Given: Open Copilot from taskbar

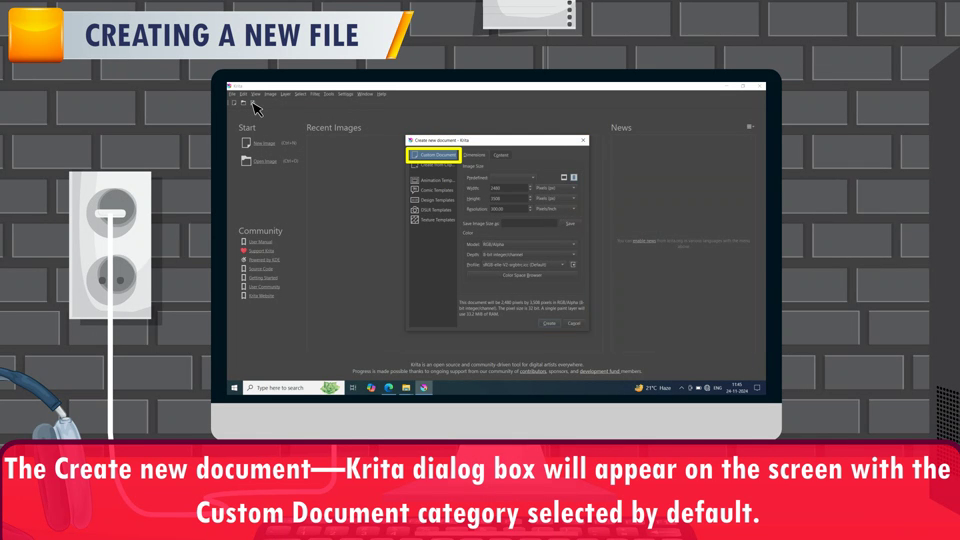Looking at the screenshot, I should pyautogui.click(x=371, y=388).
